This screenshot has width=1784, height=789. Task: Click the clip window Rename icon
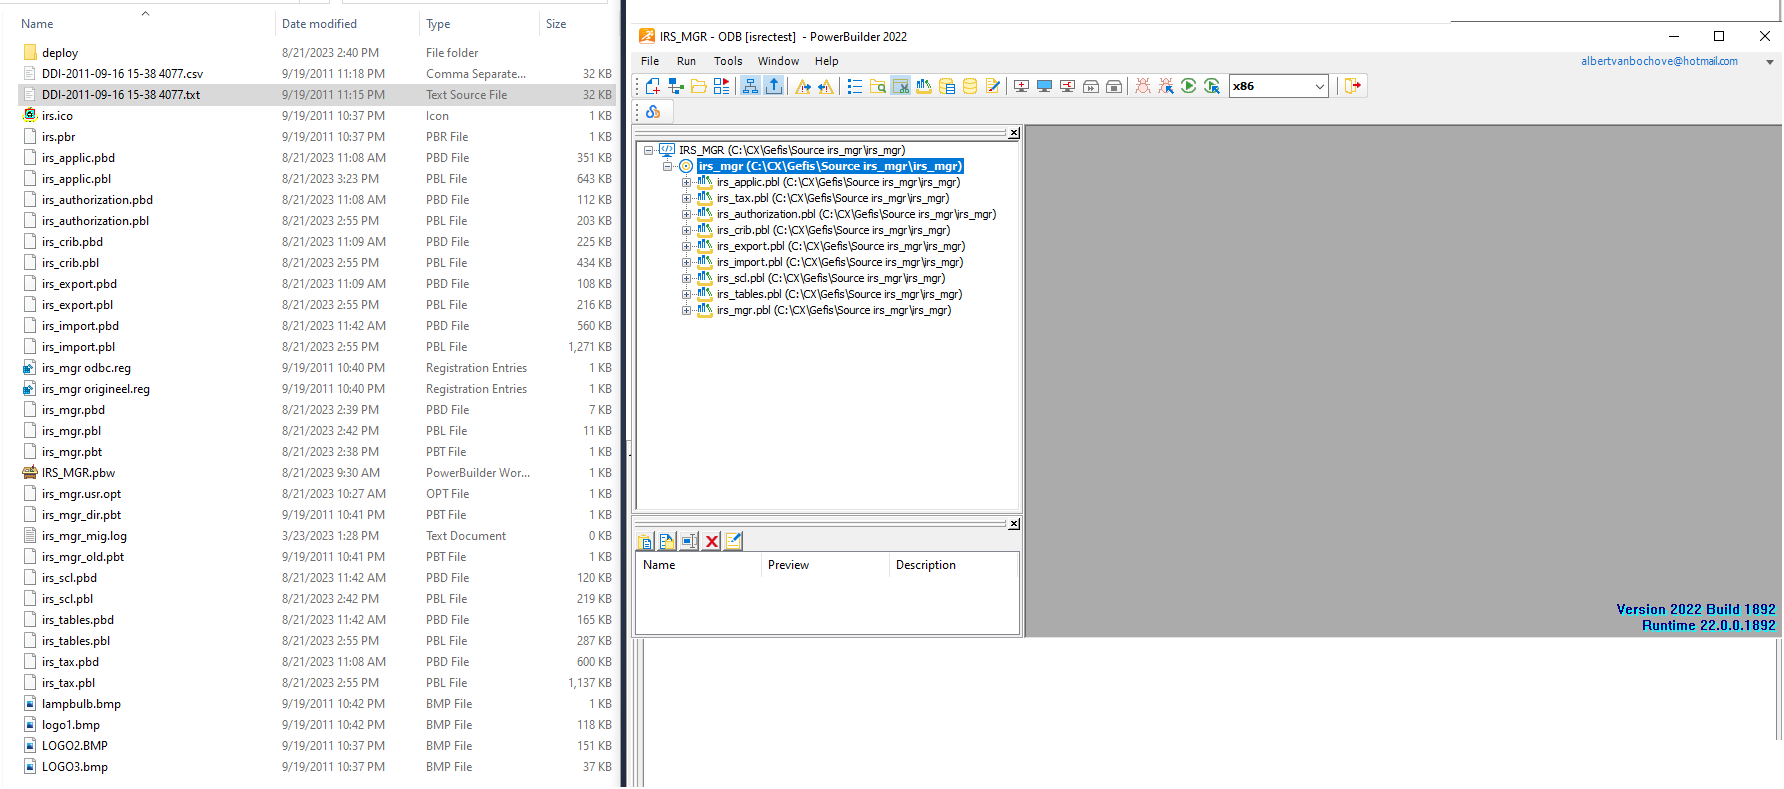[689, 541]
